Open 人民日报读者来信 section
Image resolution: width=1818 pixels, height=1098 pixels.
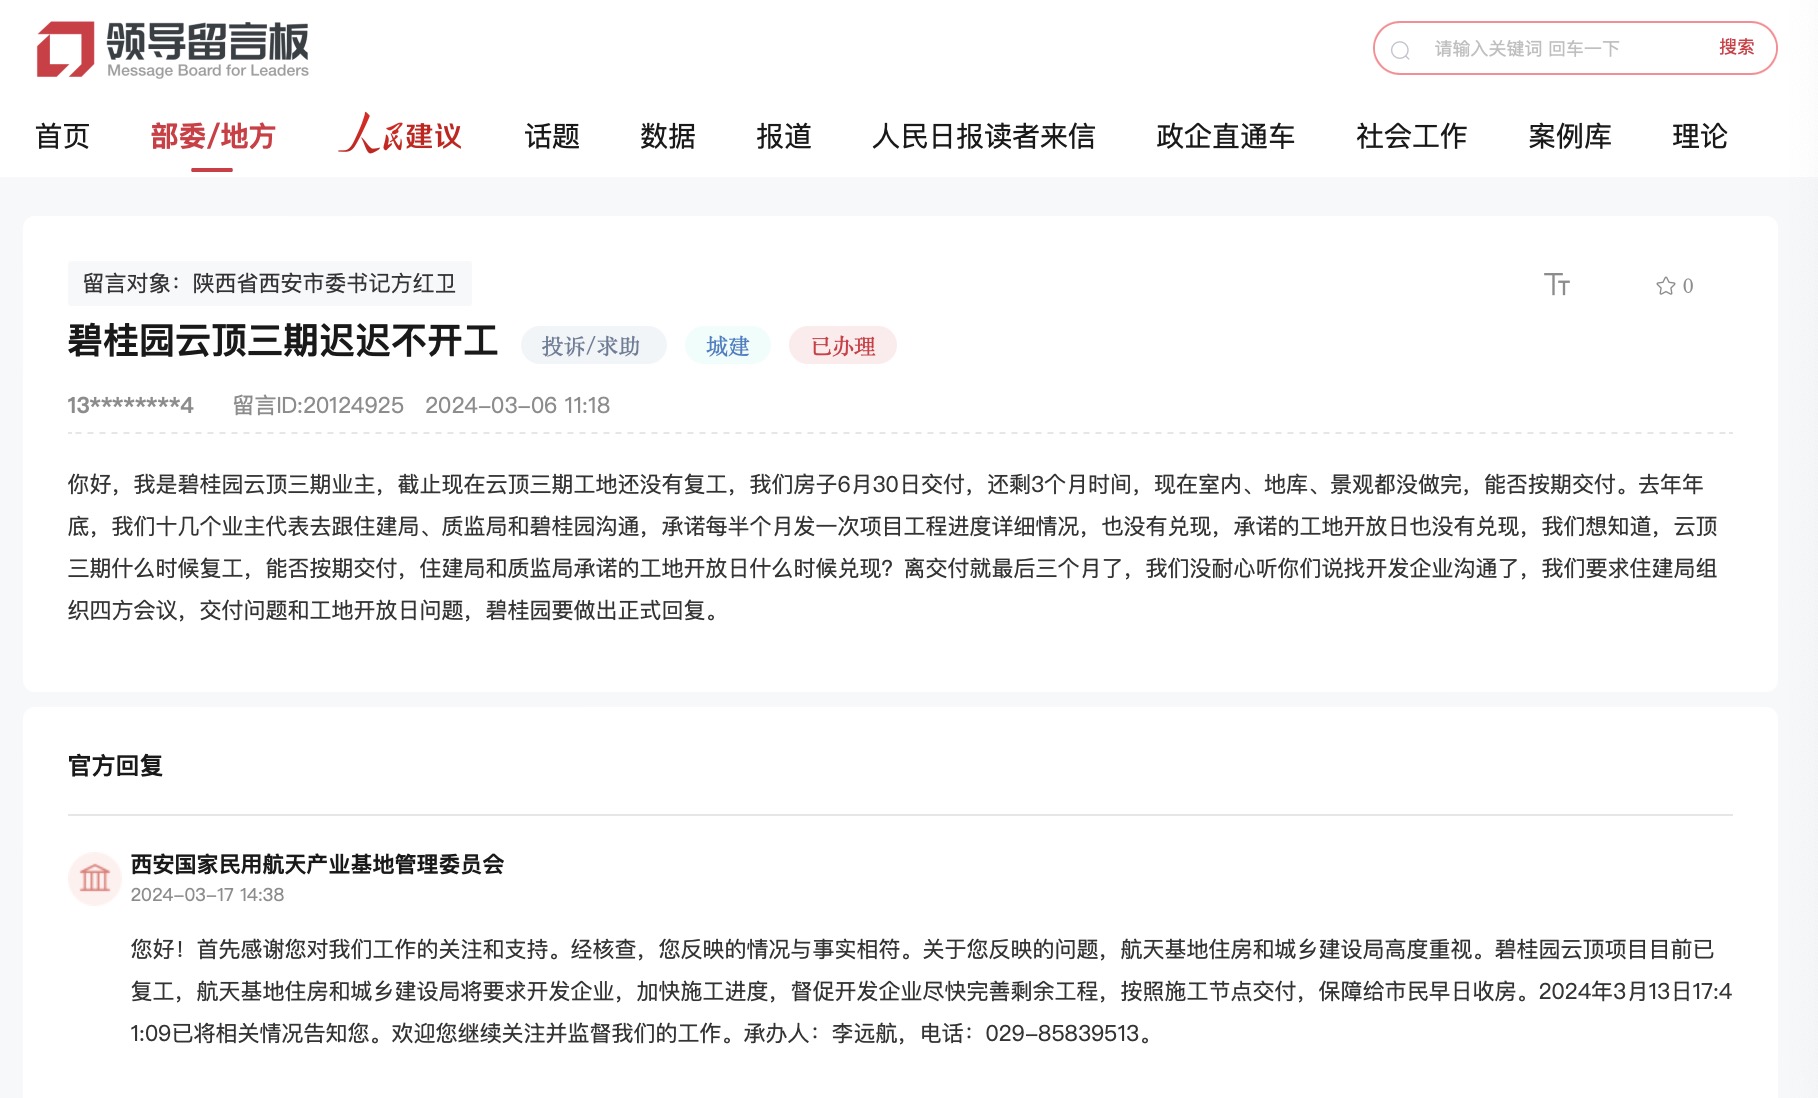point(983,136)
